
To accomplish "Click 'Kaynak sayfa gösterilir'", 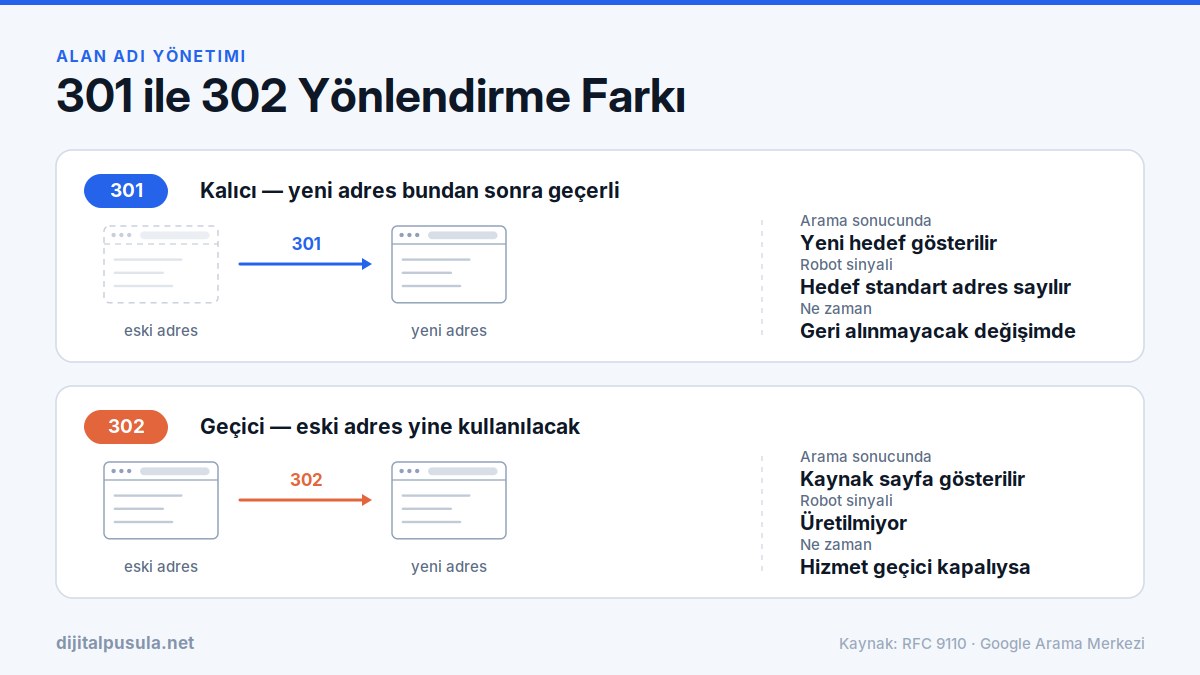I will coord(912,479).
